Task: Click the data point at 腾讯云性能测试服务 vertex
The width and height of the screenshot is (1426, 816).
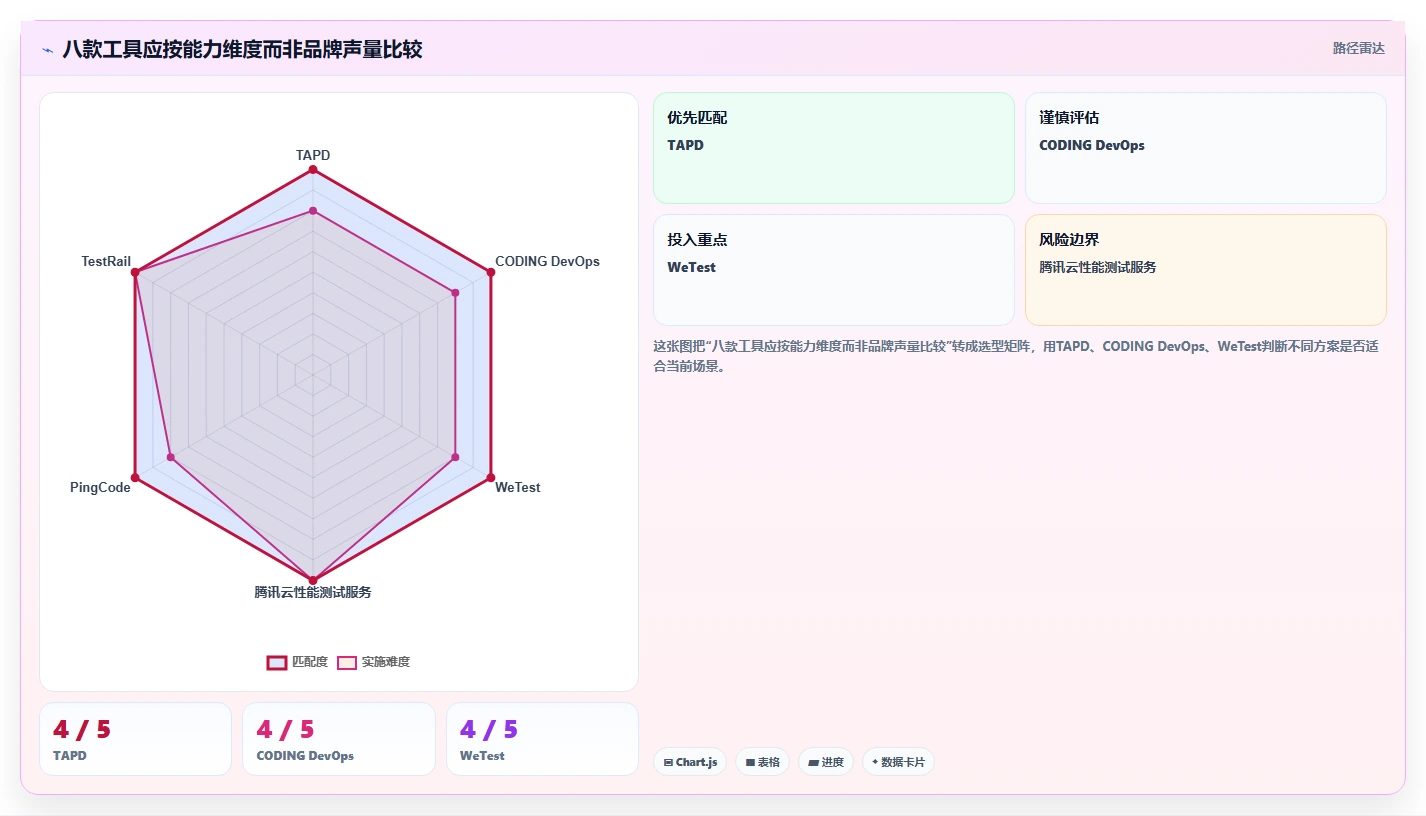Action: click(x=313, y=580)
